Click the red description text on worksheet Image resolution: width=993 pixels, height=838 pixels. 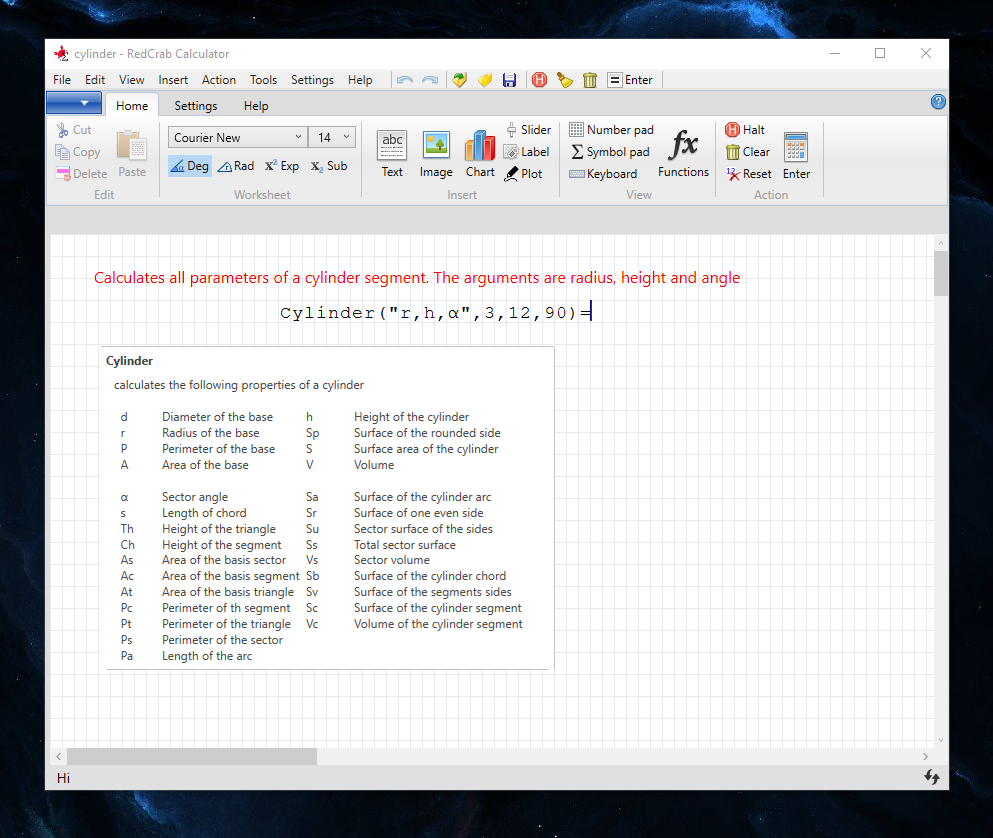click(417, 277)
